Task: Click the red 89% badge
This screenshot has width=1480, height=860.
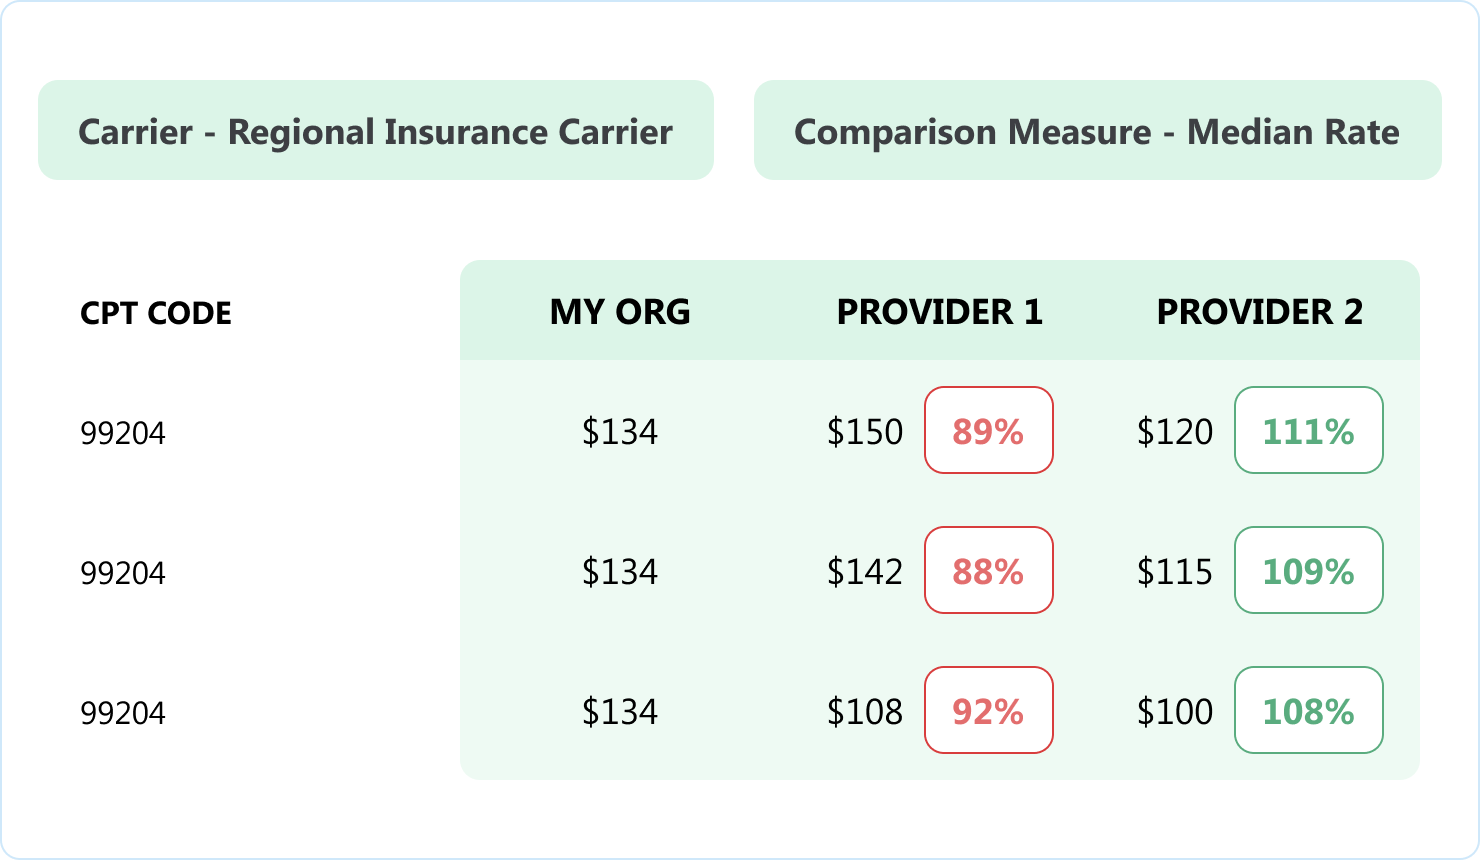Action: [988, 431]
